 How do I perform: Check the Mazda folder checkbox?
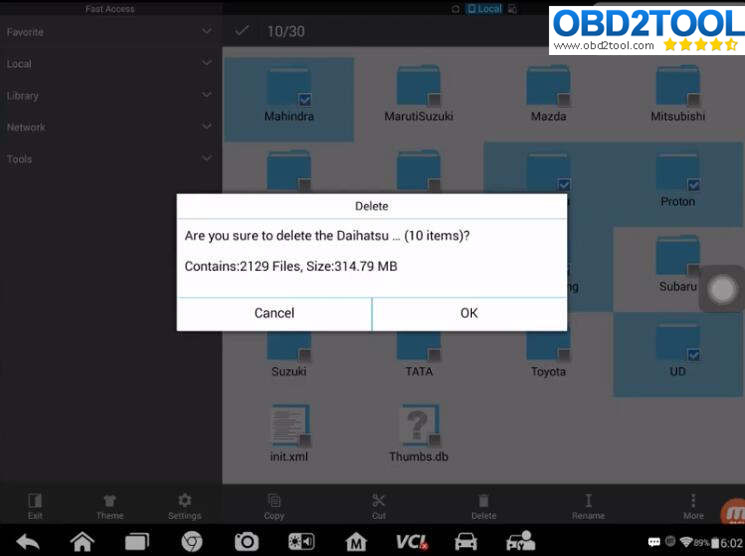(x=564, y=100)
